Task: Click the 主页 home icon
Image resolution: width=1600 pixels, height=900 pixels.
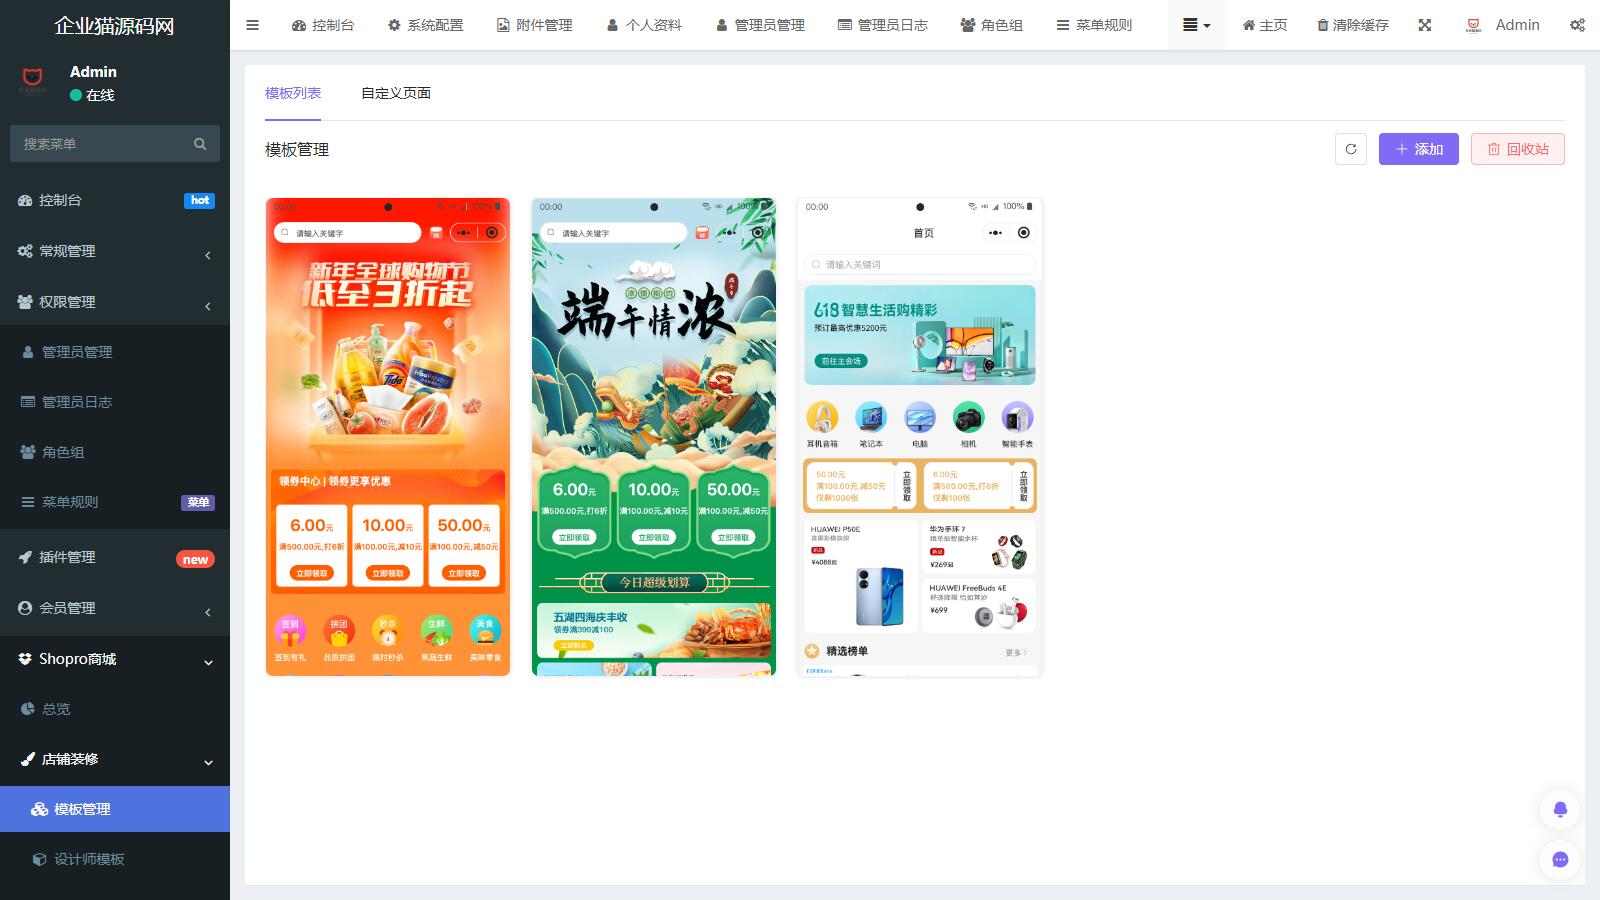Action: pos(1247,25)
